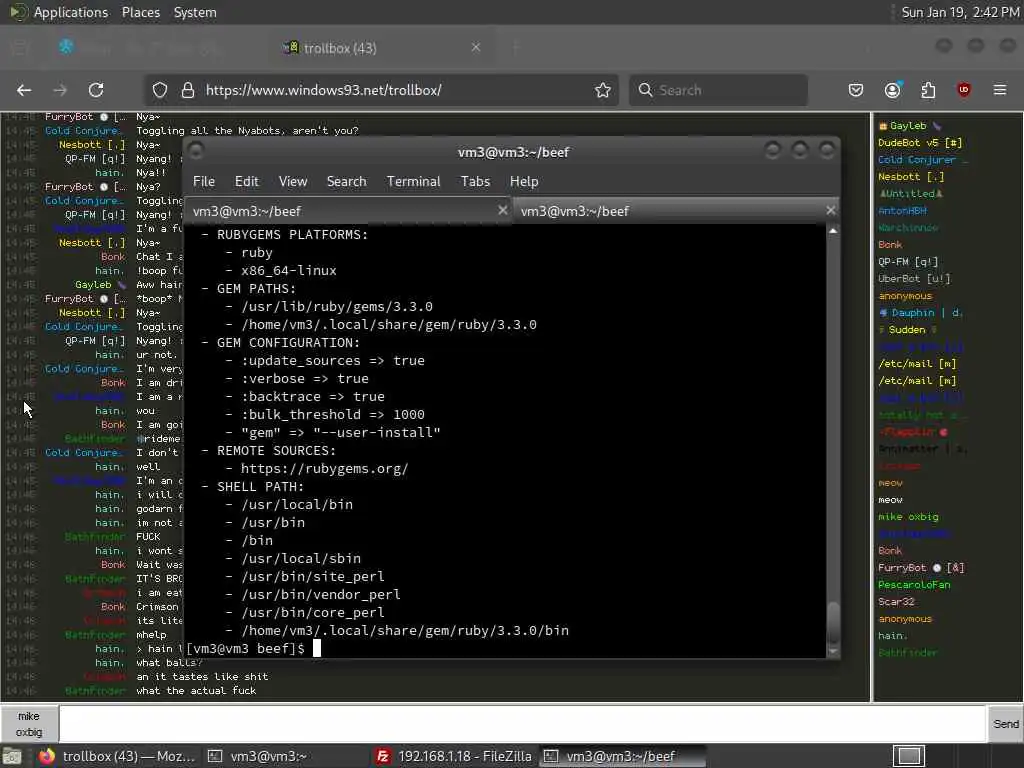Open the Applications menu
Image resolution: width=1024 pixels, height=768 pixels.
pos(71,12)
